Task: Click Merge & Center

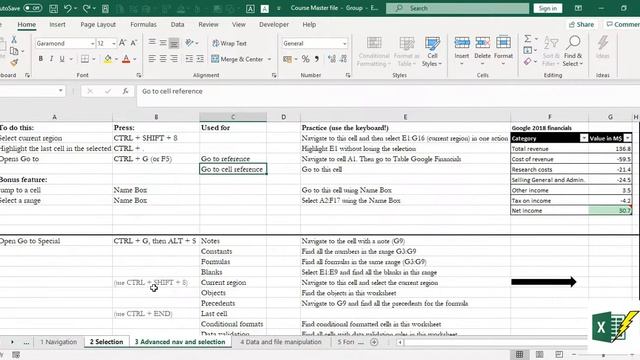Action: pos(237,59)
